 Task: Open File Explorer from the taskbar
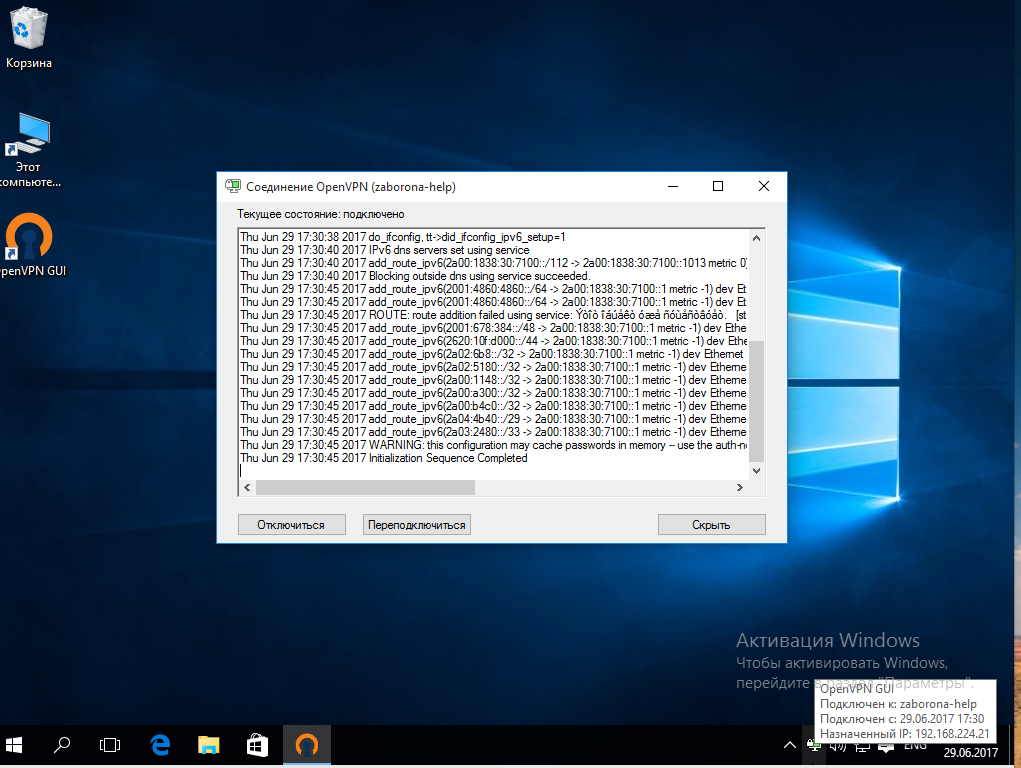pyautogui.click(x=209, y=745)
